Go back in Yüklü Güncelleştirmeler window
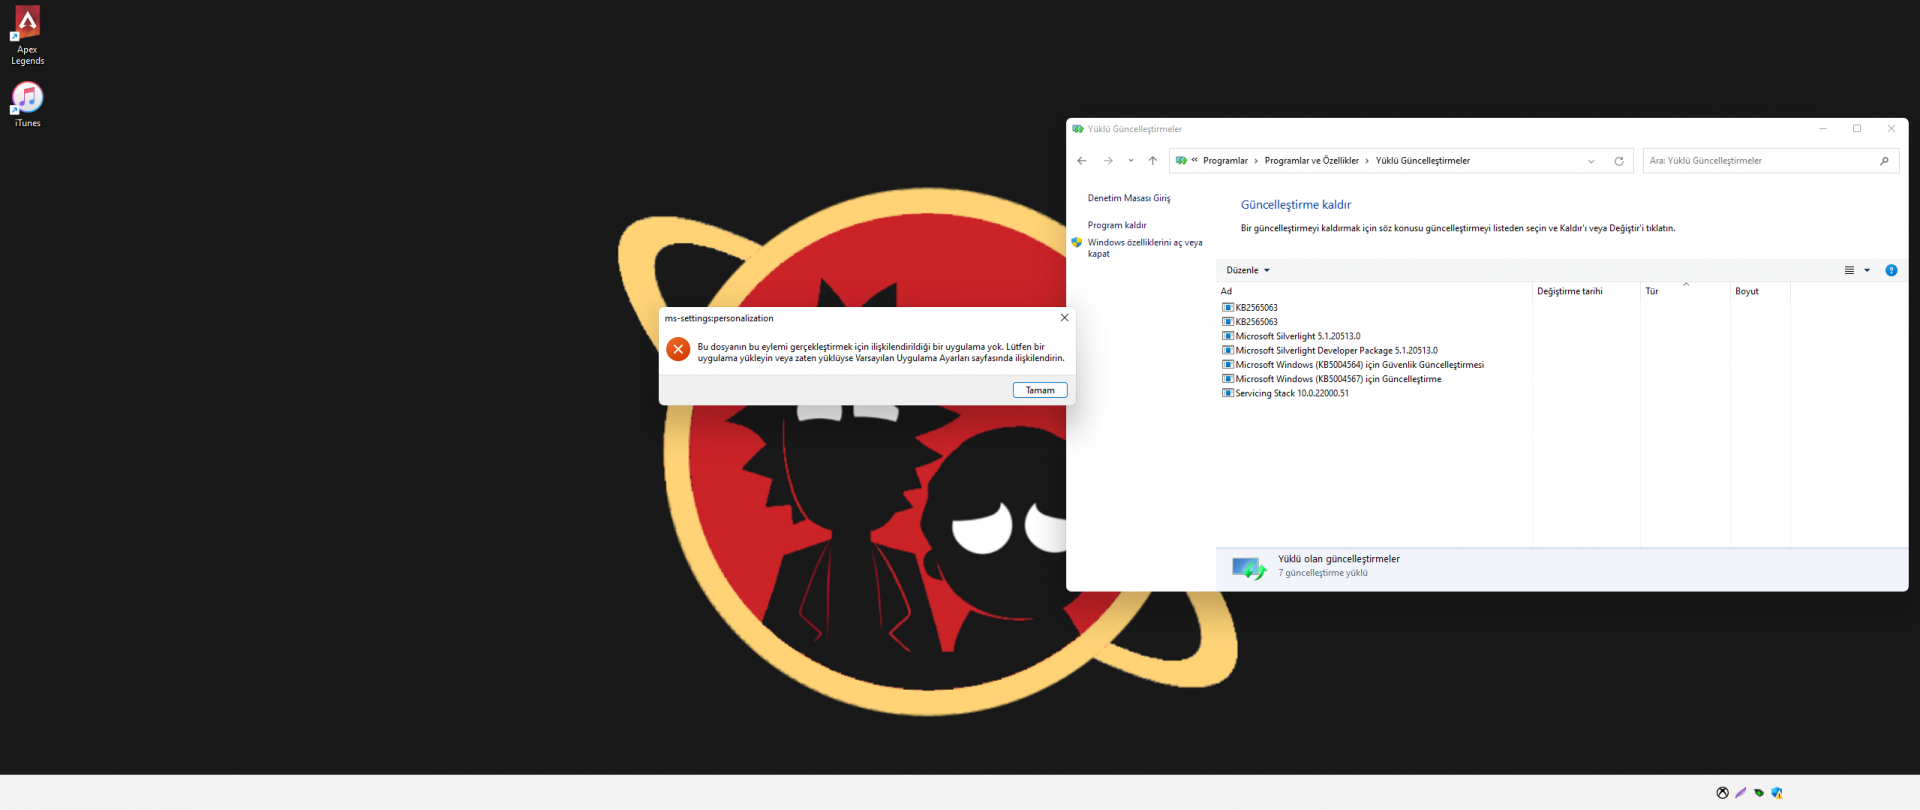This screenshot has height=810, width=1920. click(1081, 161)
